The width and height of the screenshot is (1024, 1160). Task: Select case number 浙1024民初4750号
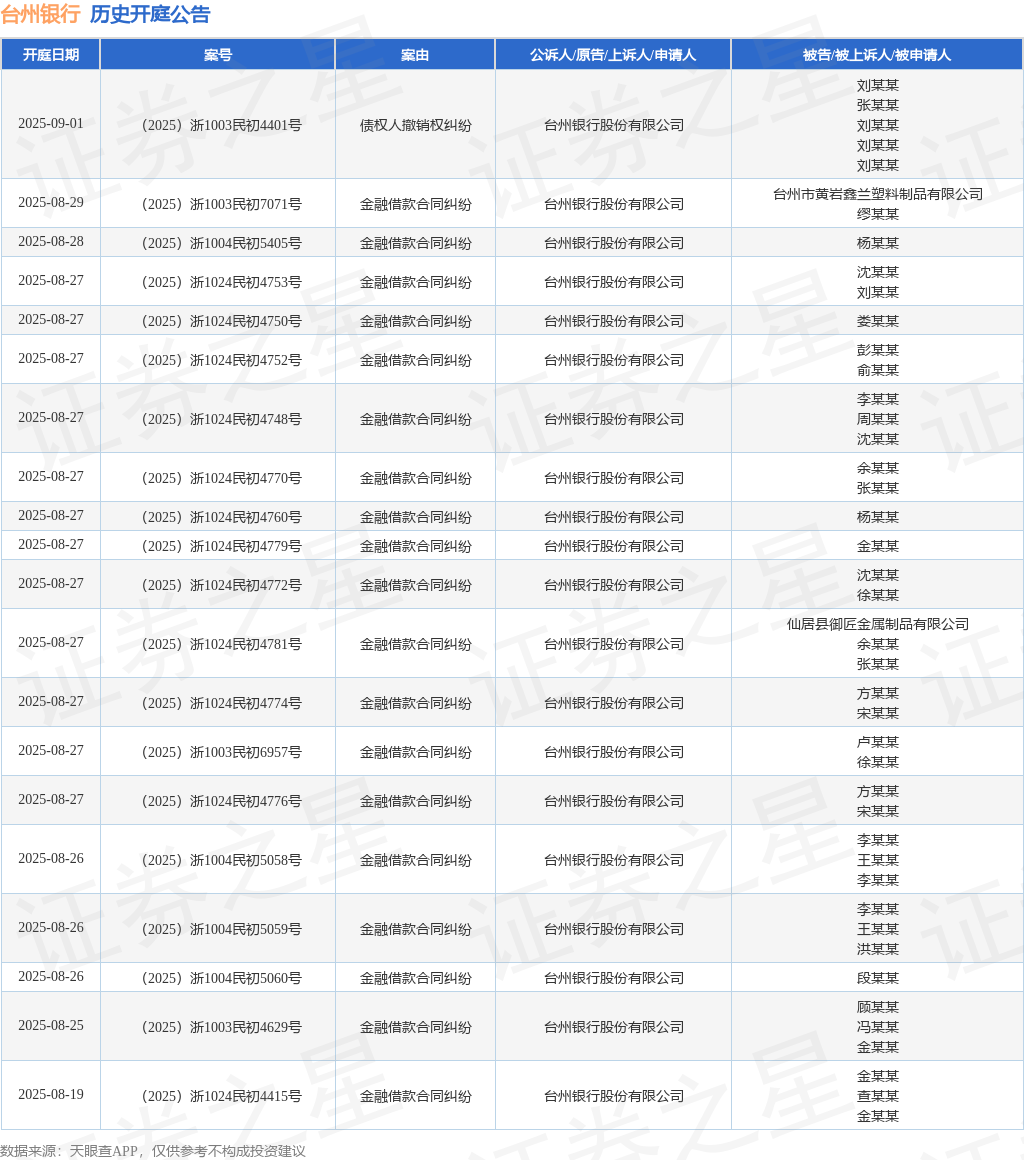221,321
